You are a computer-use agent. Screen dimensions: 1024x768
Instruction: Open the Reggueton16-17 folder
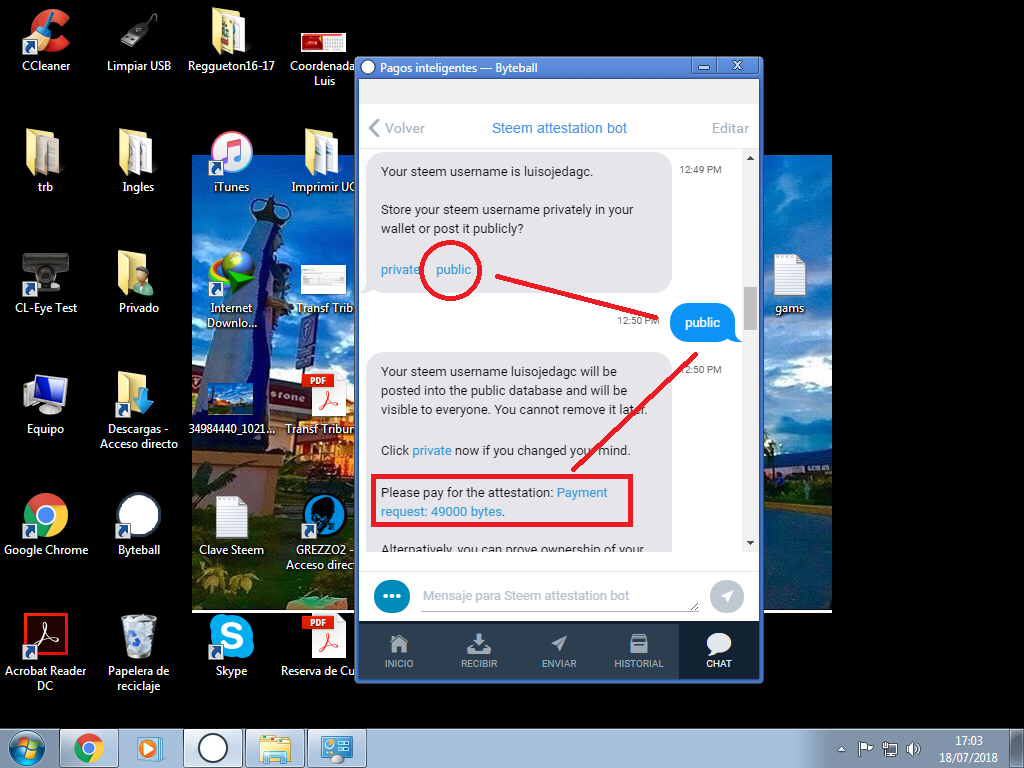point(231,39)
